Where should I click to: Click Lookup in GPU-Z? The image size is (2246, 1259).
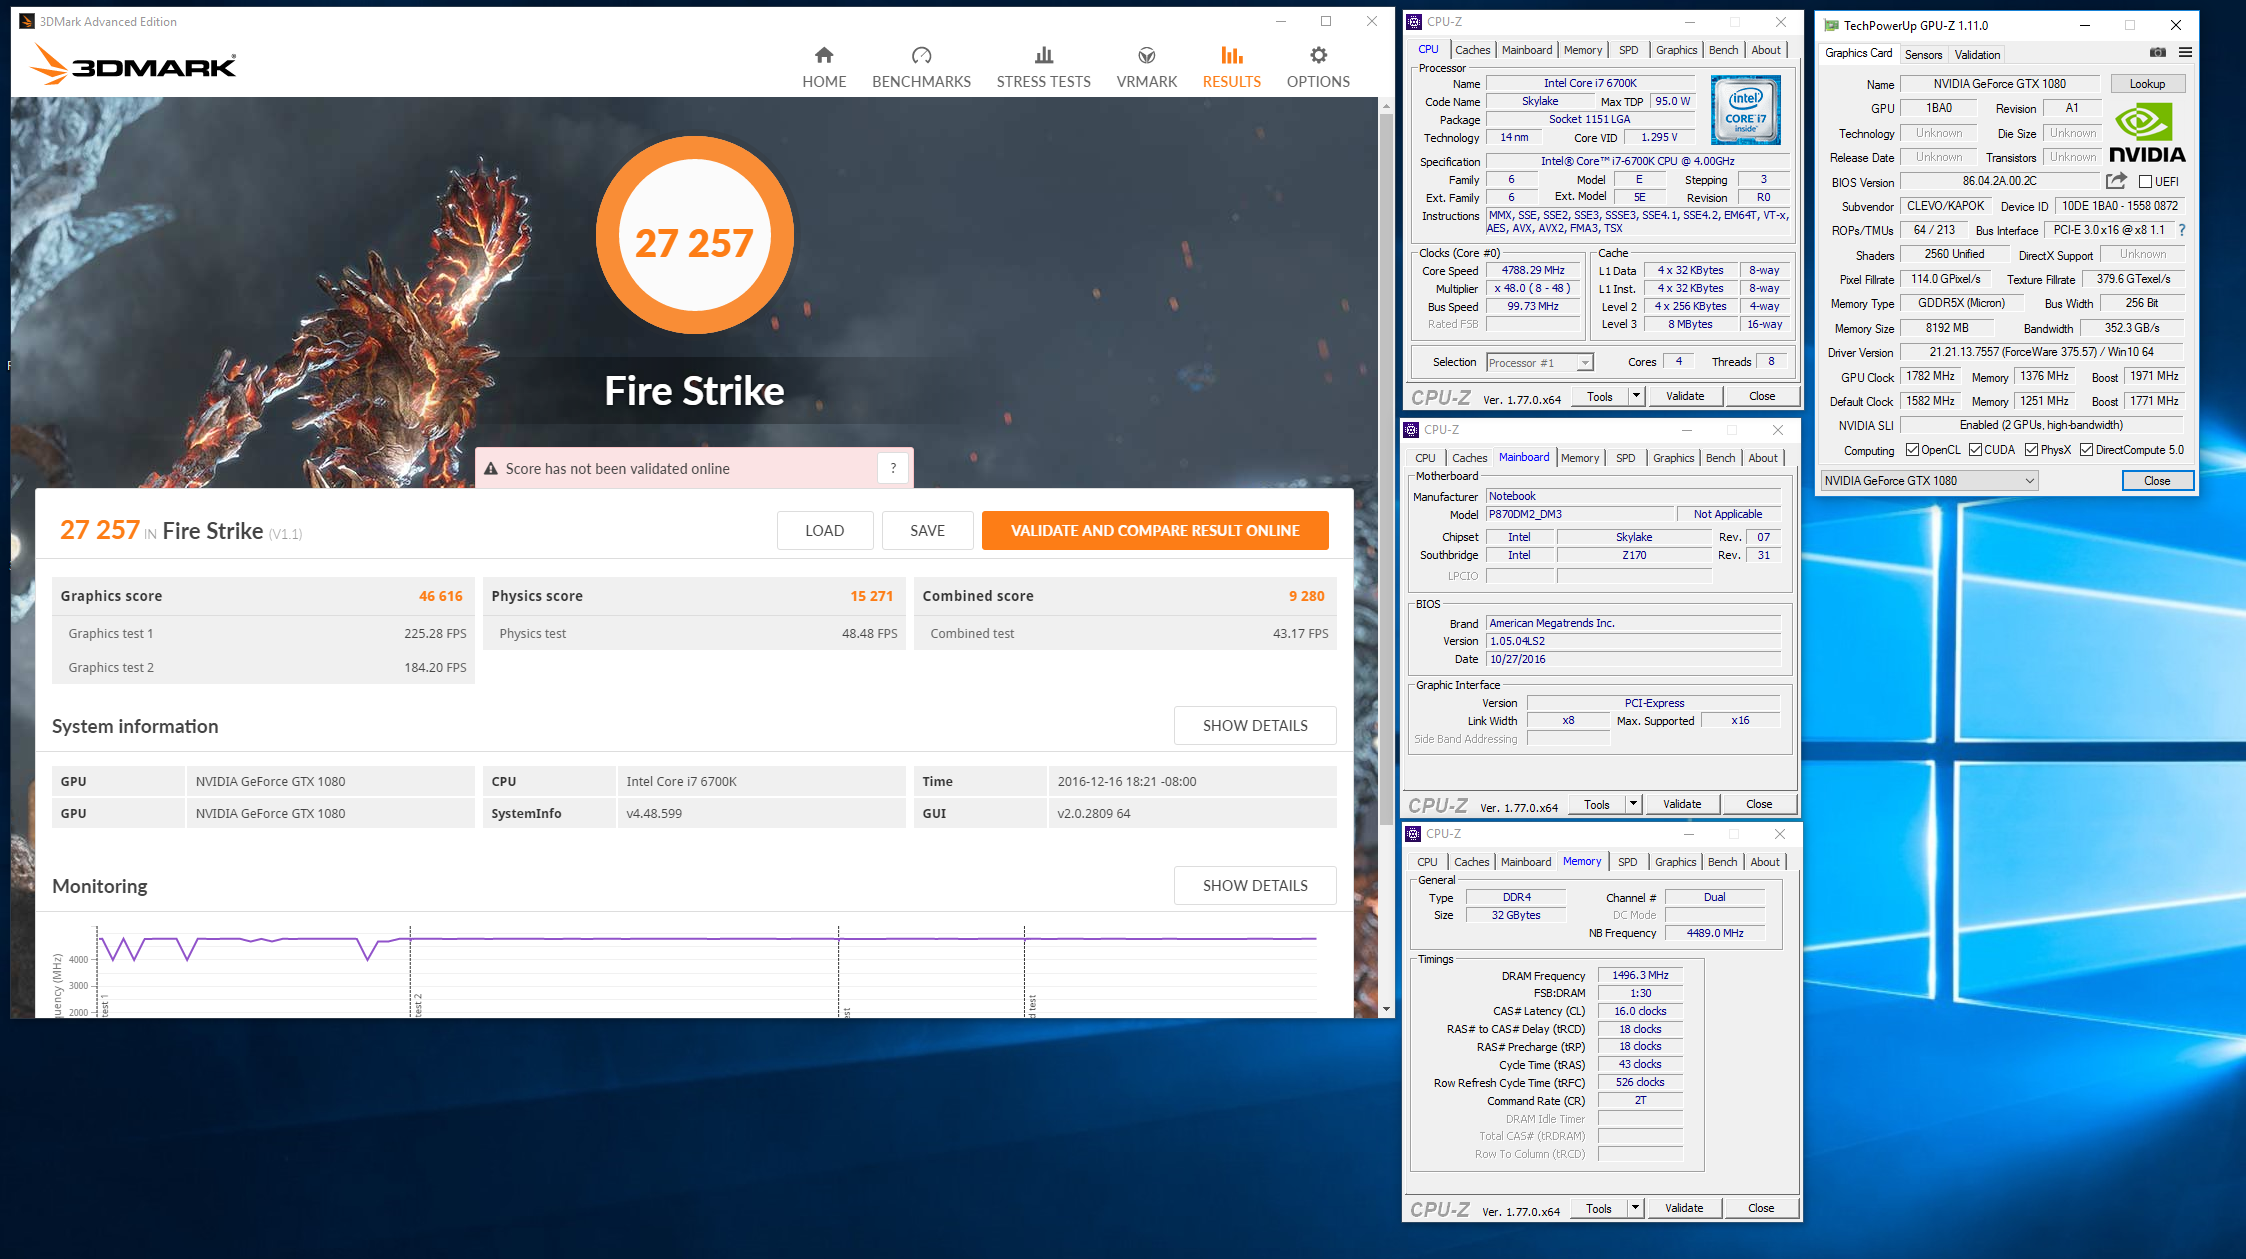click(2147, 84)
